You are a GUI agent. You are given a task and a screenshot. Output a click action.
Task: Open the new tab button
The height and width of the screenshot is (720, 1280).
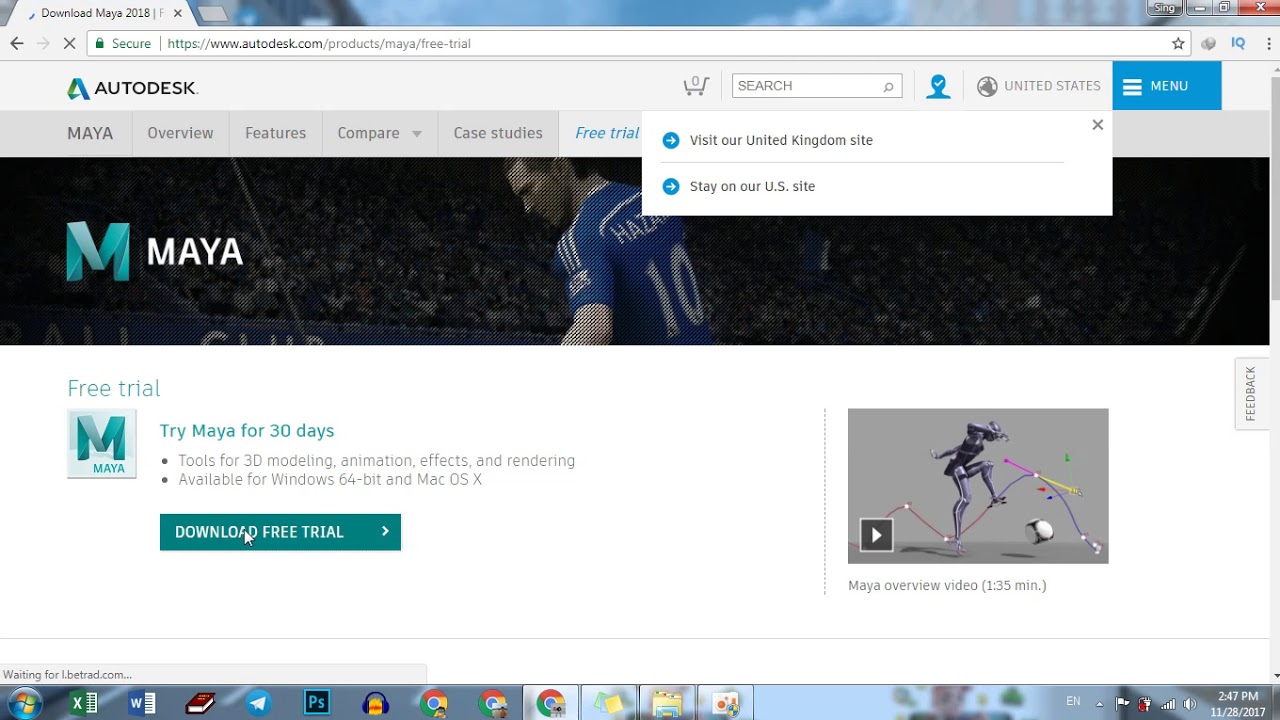click(212, 14)
